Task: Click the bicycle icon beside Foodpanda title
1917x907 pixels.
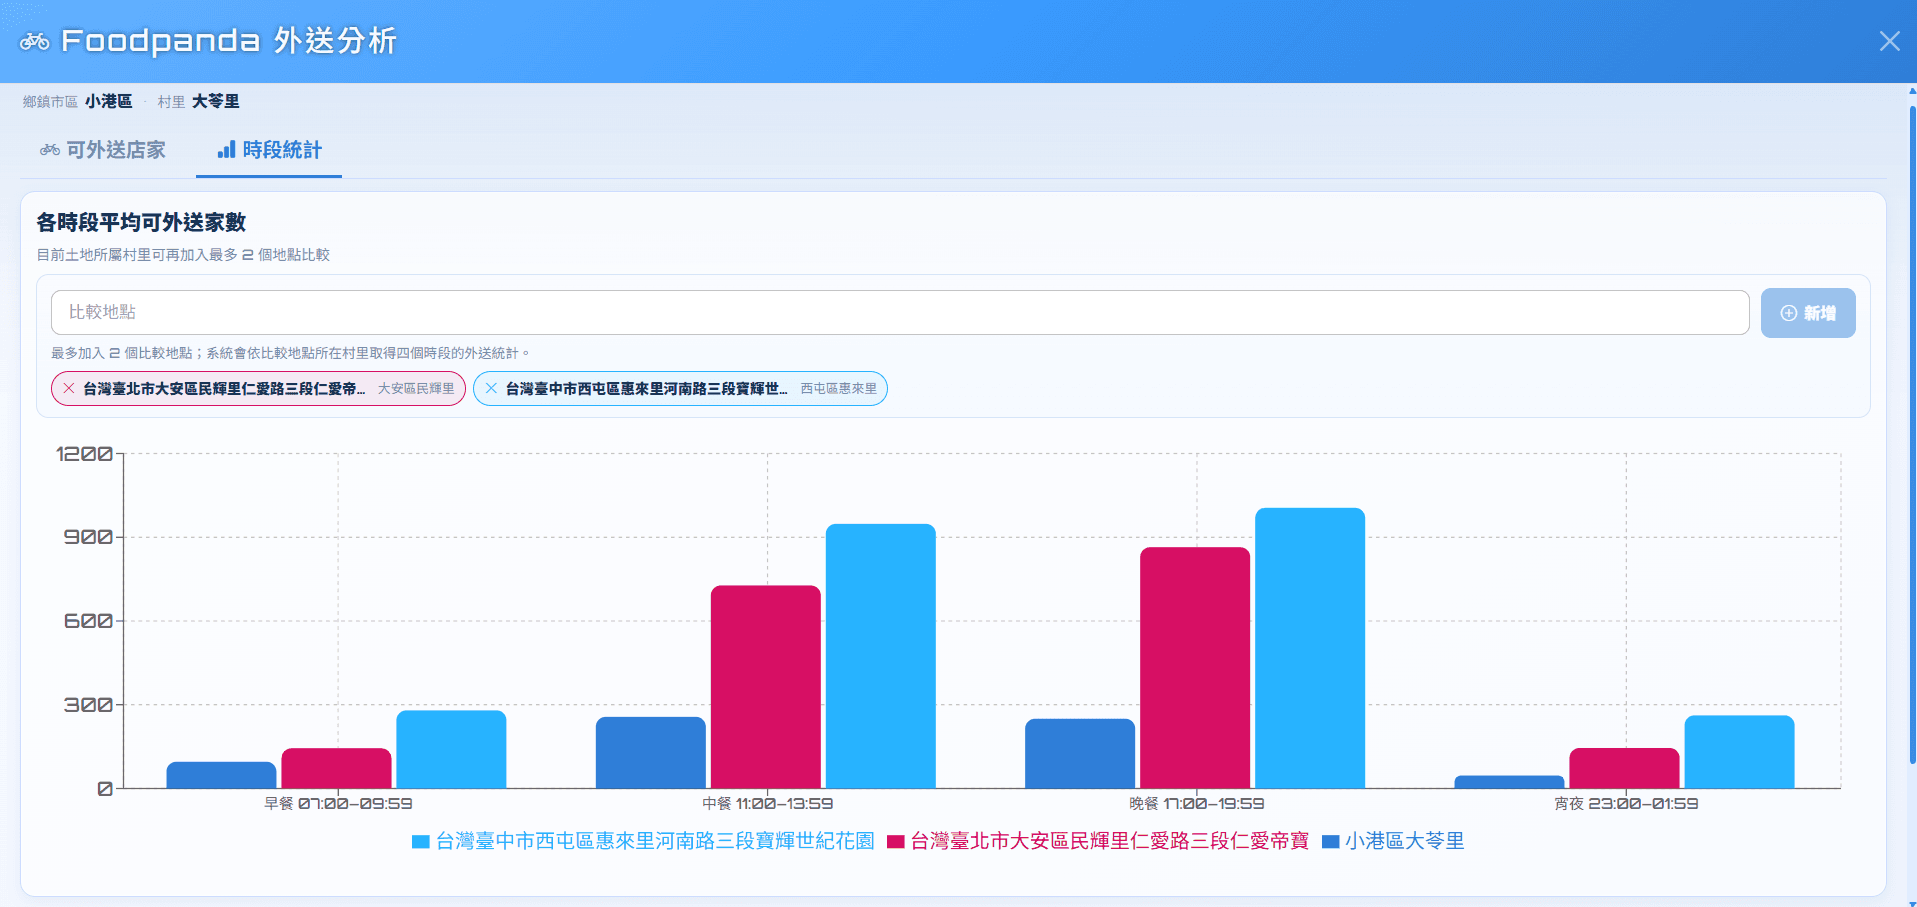Action: coord(34,41)
